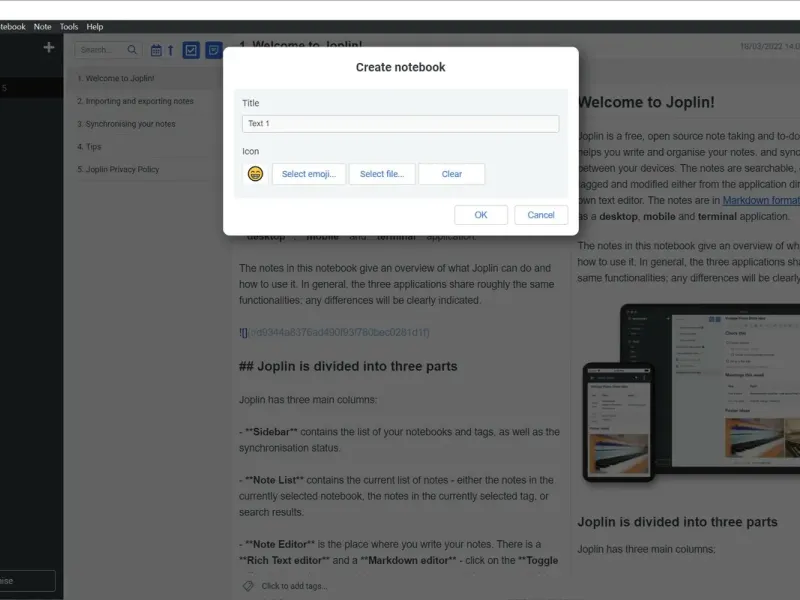800x600 pixels.
Task: Click the Synchronise button in sidebar
Action: click(x=28, y=581)
